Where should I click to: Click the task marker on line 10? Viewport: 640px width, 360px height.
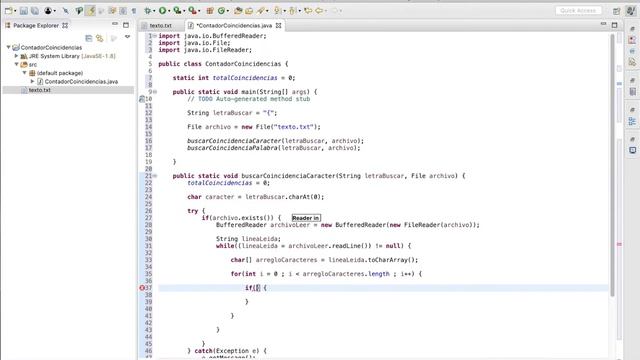point(142,99)
